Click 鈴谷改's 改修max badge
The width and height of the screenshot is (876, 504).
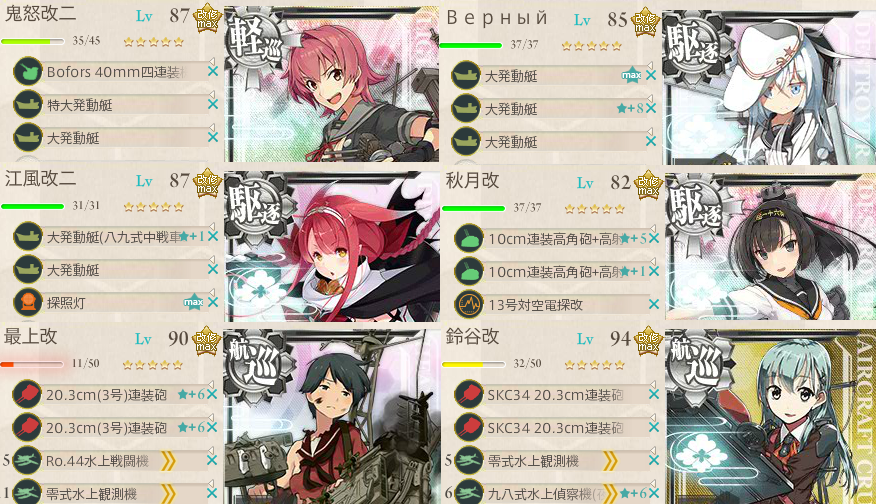tap(648, 340)
